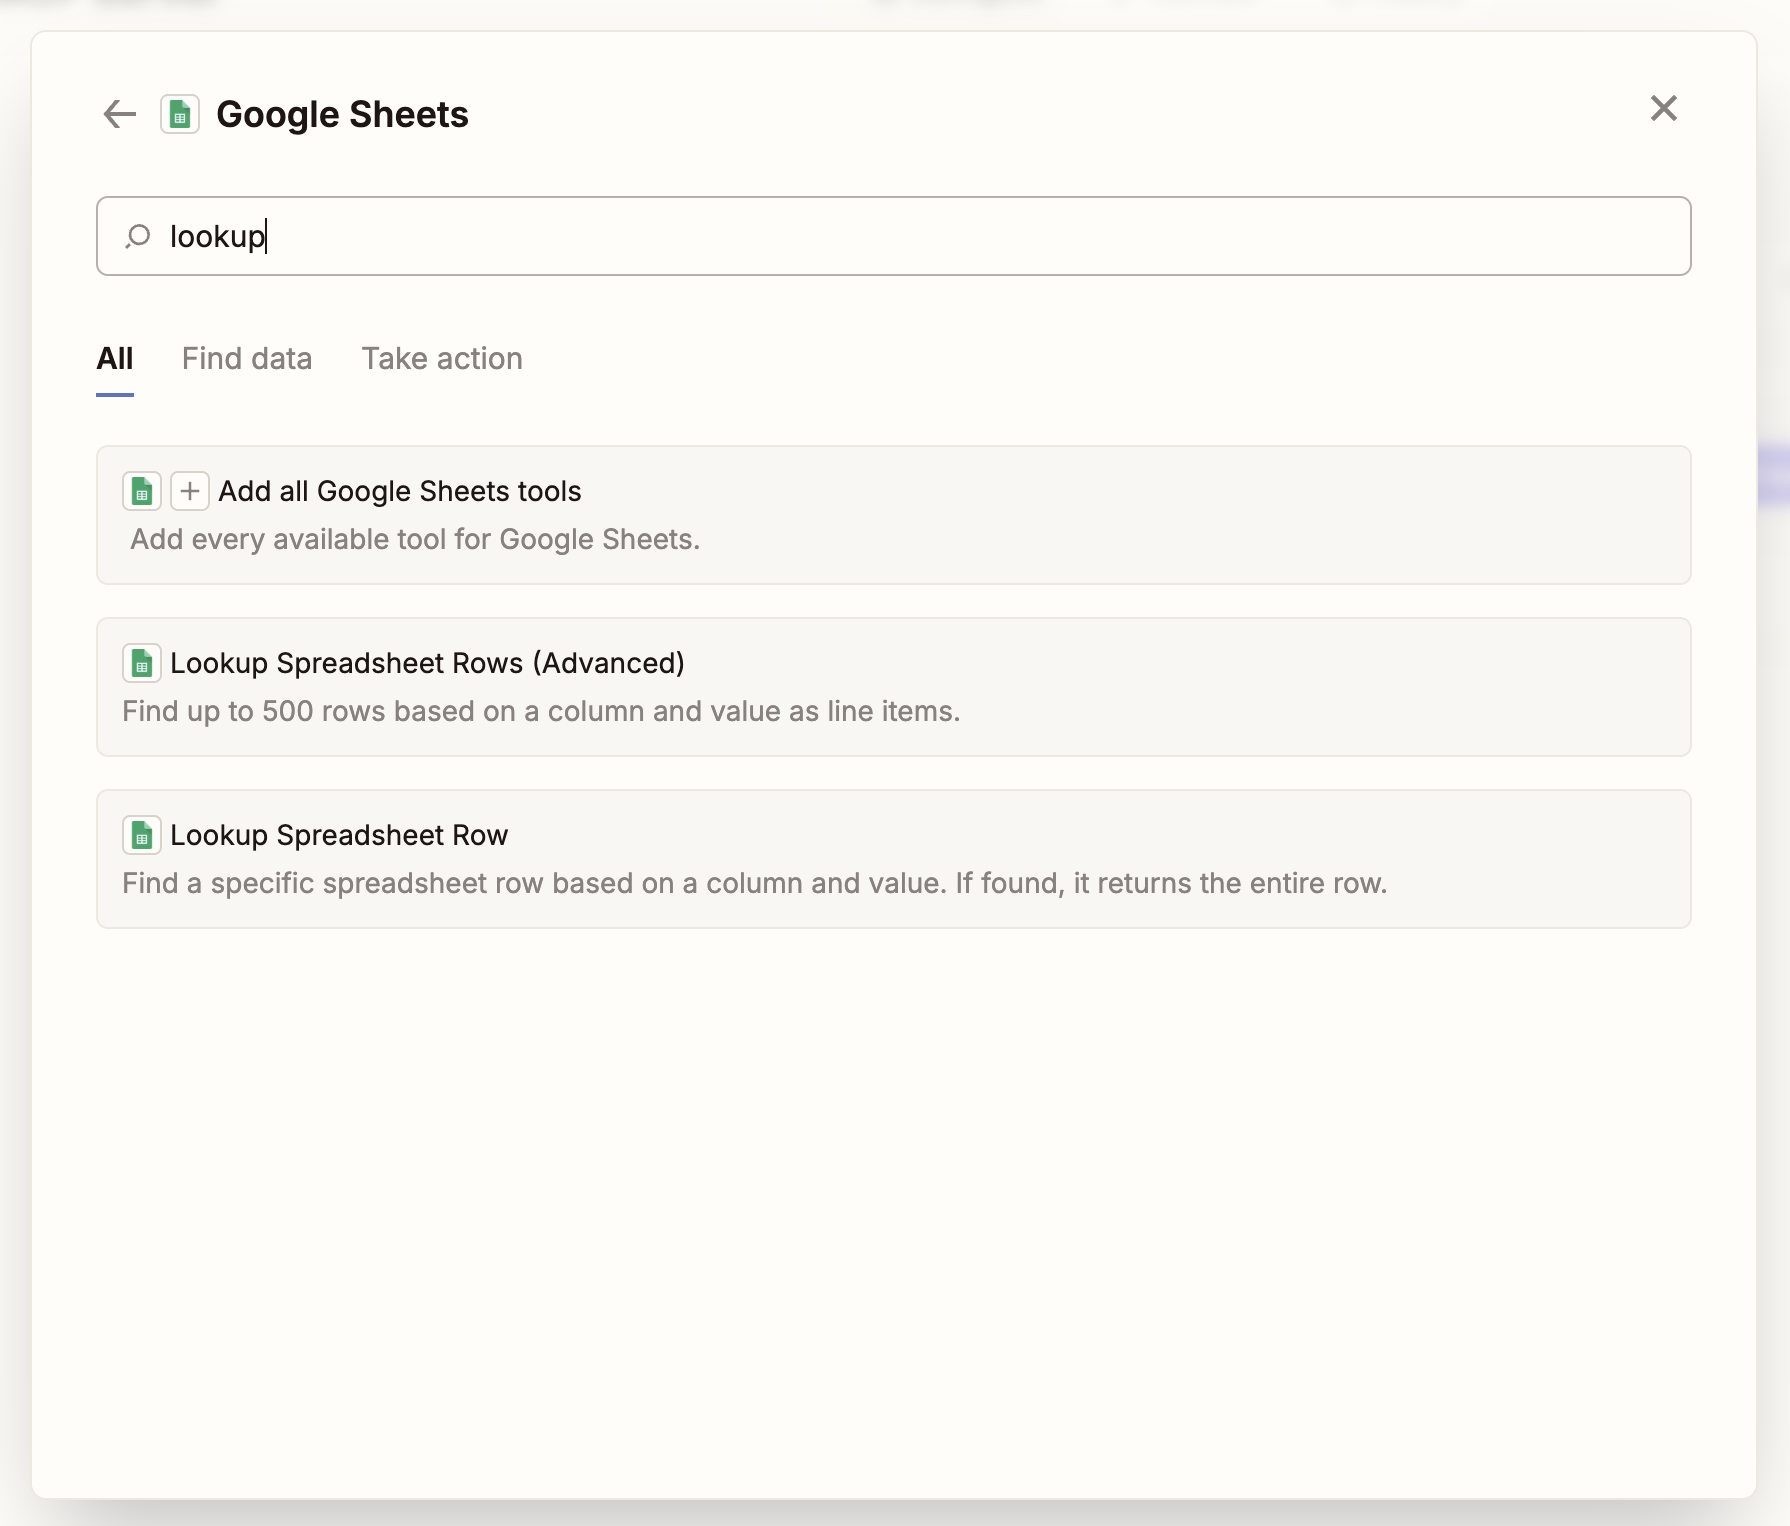The height and width of the screenshot is (1526, 1790).
Task: Click the Sheets icon beside Lookup Spreadsheet Row
Action: (x=142, y=835)
